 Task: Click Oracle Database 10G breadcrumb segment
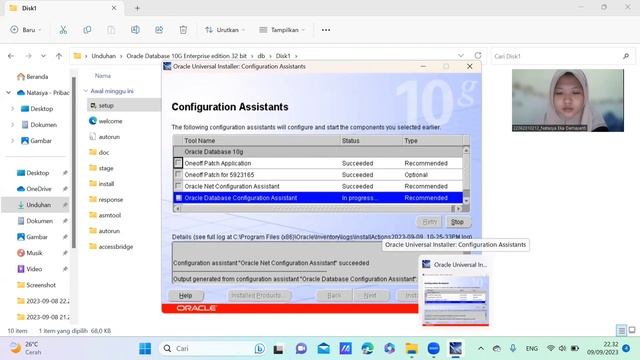tap(187, 56)
